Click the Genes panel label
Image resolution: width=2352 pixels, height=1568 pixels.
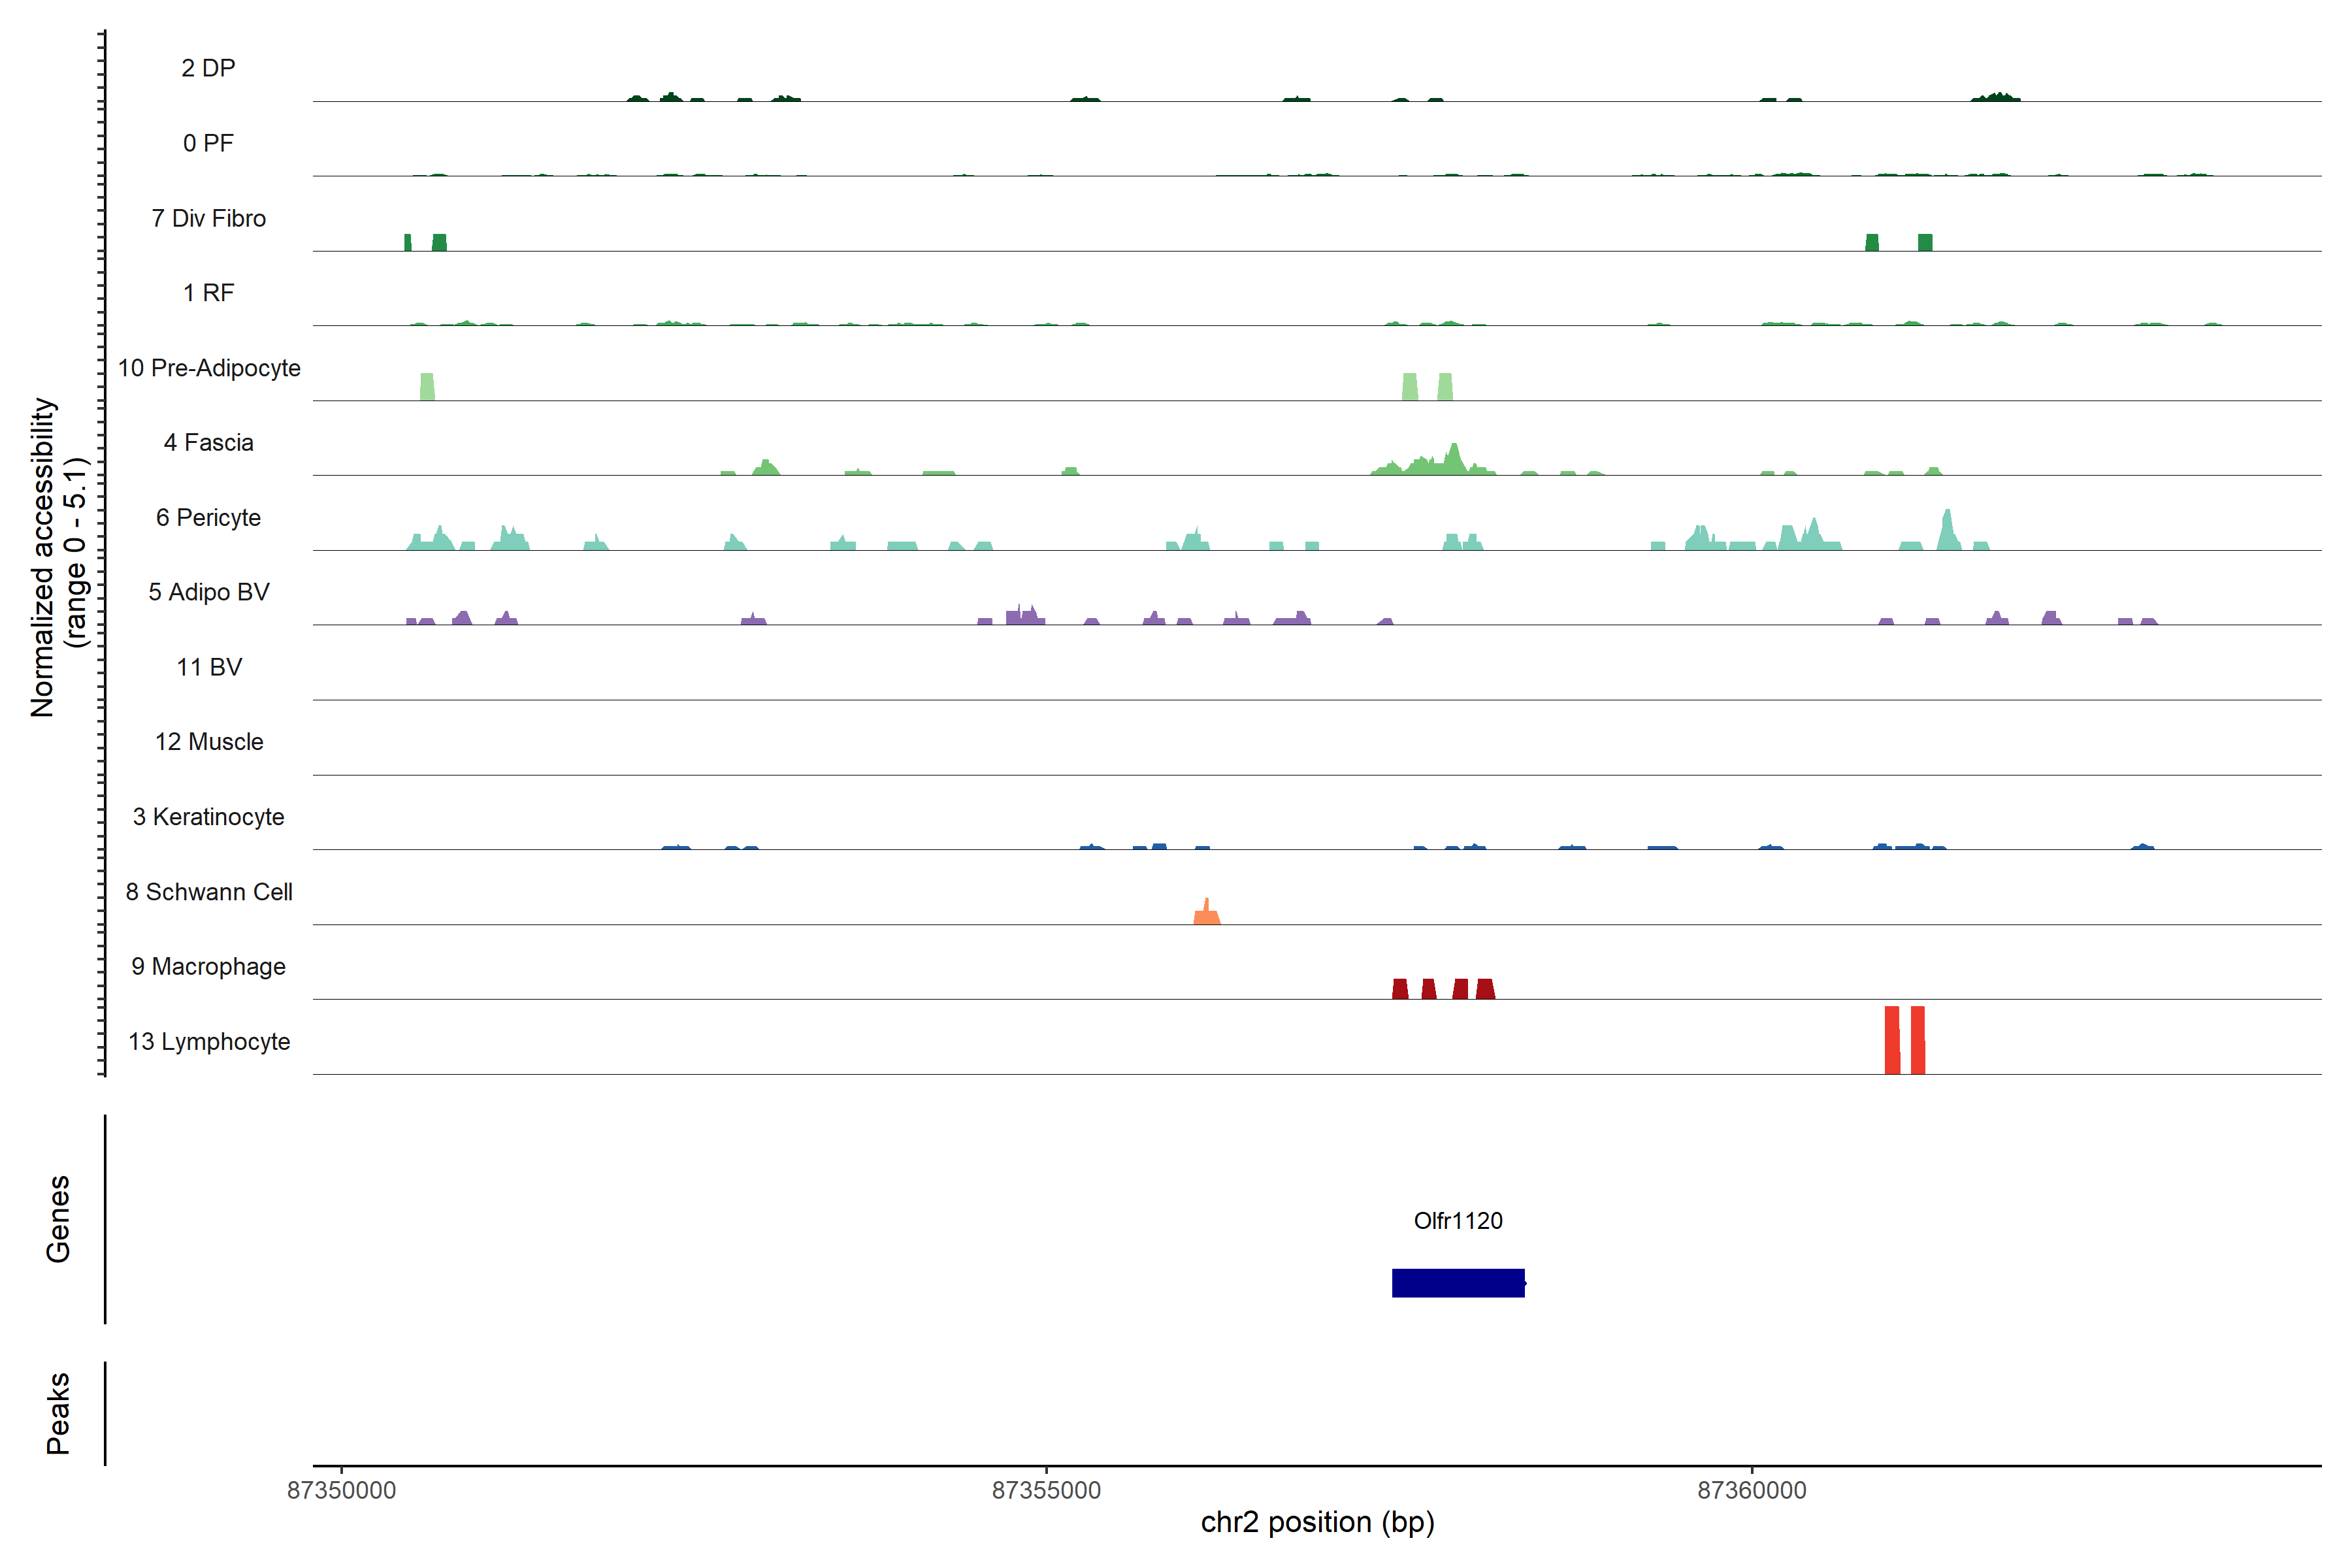coord(58,1218)
